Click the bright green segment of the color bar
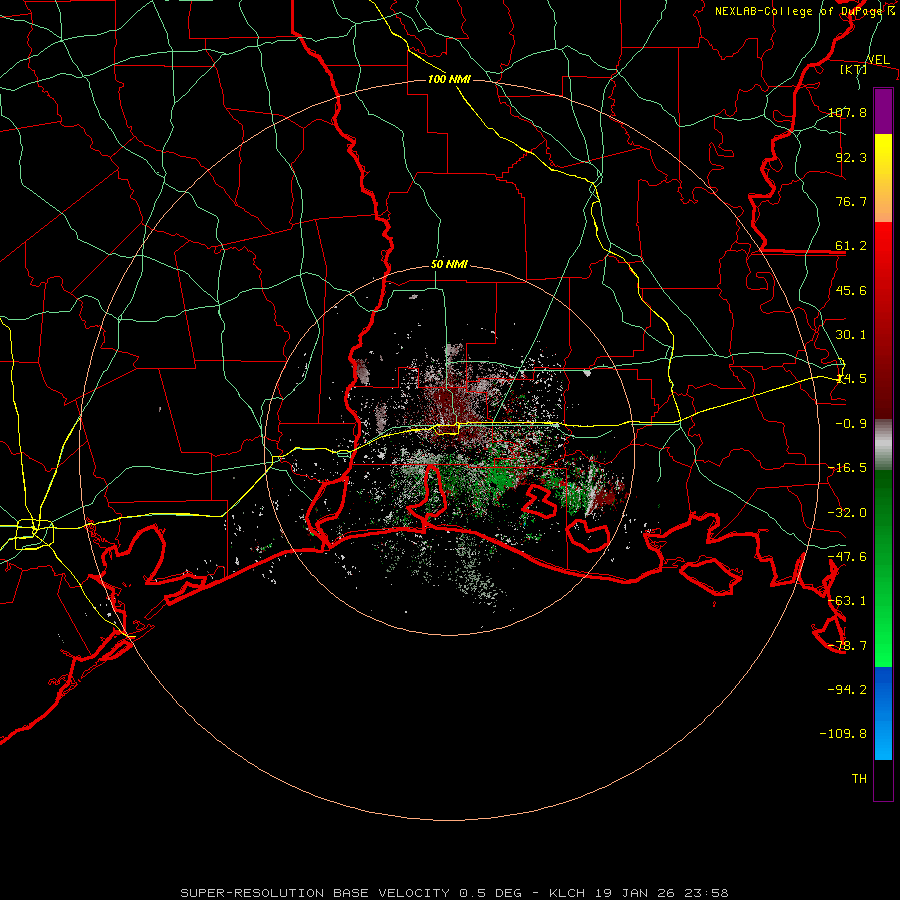900x900 pixels. click(x=883, y=568)
